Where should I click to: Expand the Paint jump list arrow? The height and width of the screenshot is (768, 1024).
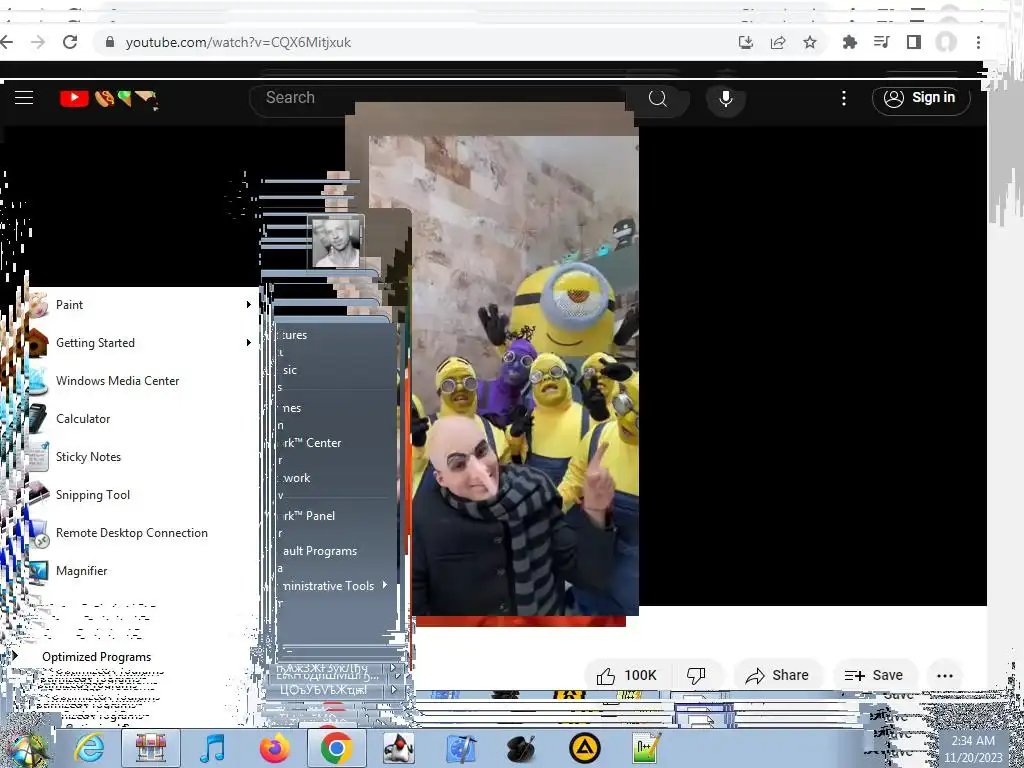pyautogui.click(x=248, y=304)
